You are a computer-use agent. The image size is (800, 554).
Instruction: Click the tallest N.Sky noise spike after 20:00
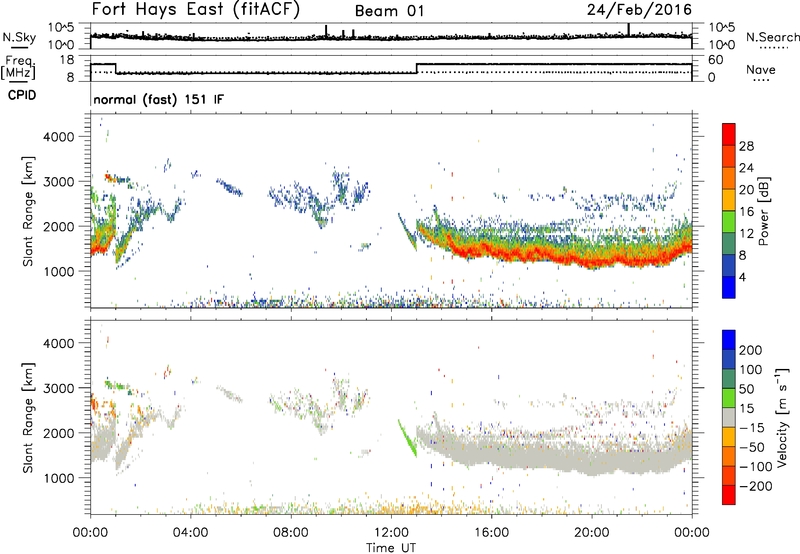pos(629,30)
